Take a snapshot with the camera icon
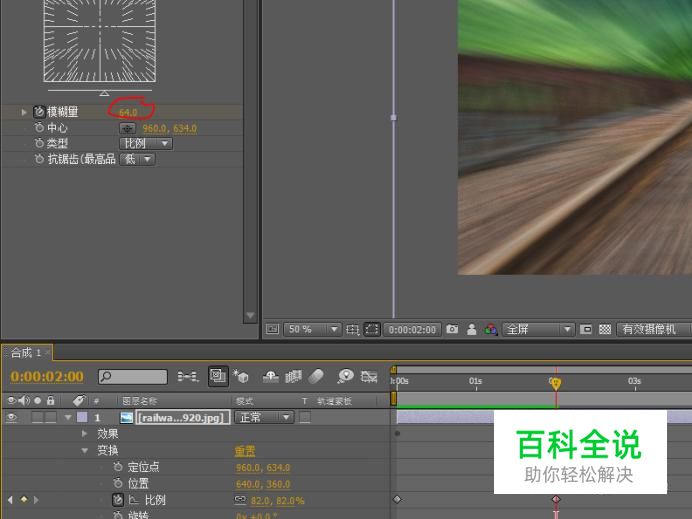692x519 pixels. click(x=452, y=329)
